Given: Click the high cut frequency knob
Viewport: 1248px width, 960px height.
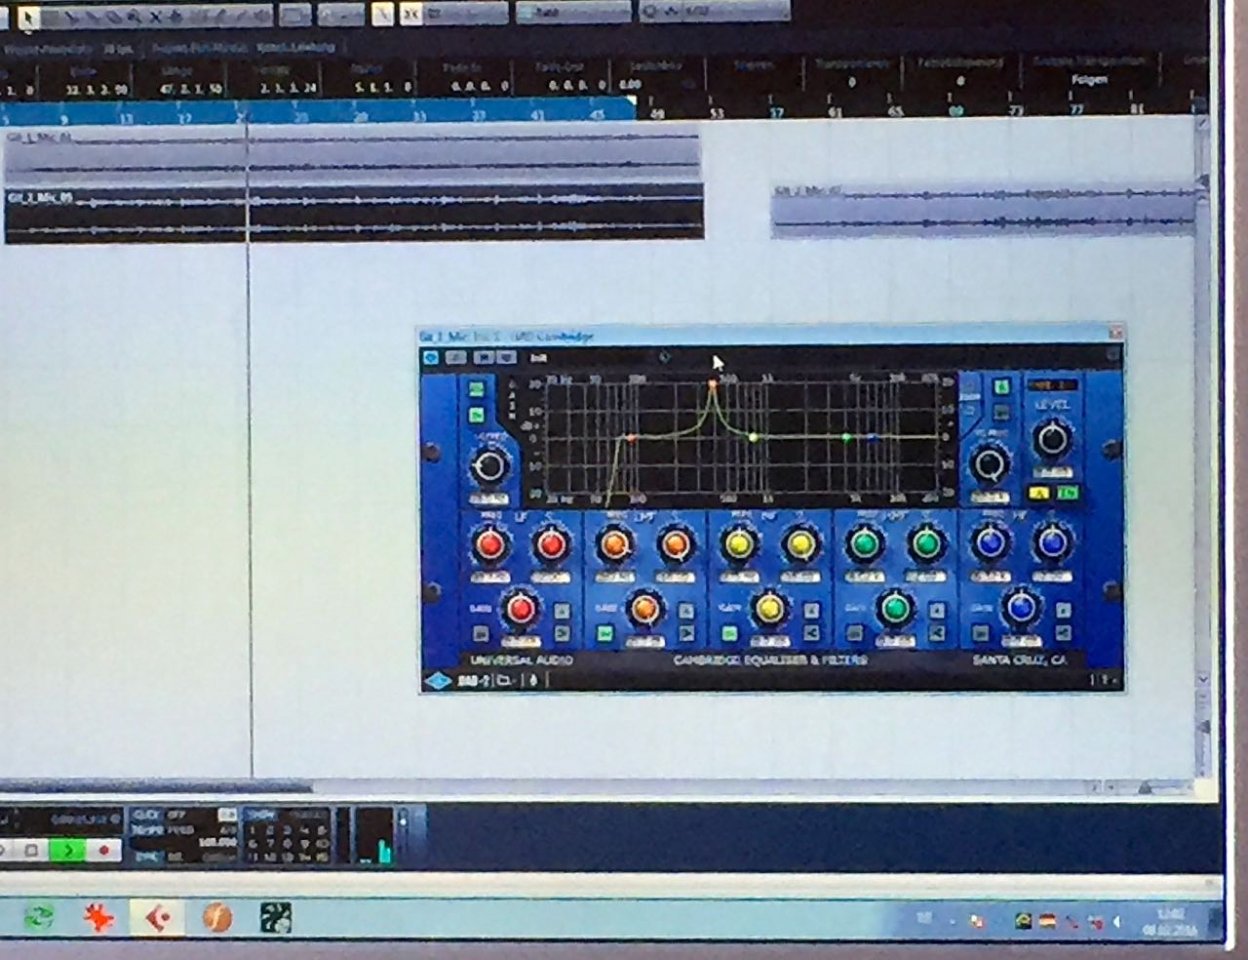Looking at the screenshot, I should (x=990, y=464).
